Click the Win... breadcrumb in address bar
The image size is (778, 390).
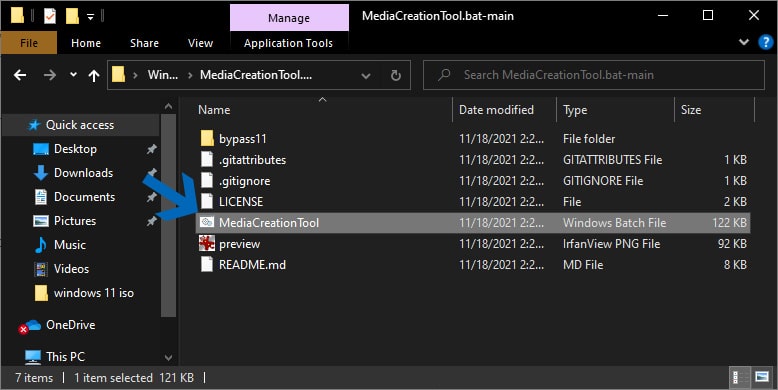[x=163, y=75]
